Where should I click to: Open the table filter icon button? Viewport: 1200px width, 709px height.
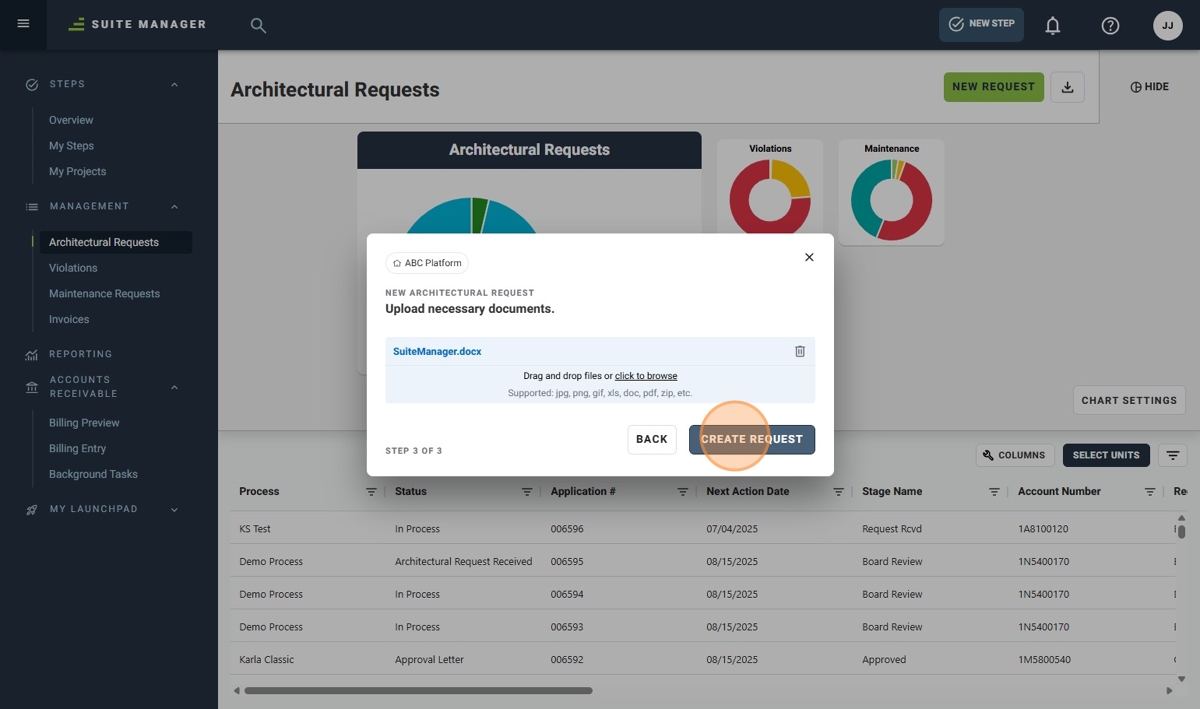point(1172,455)
